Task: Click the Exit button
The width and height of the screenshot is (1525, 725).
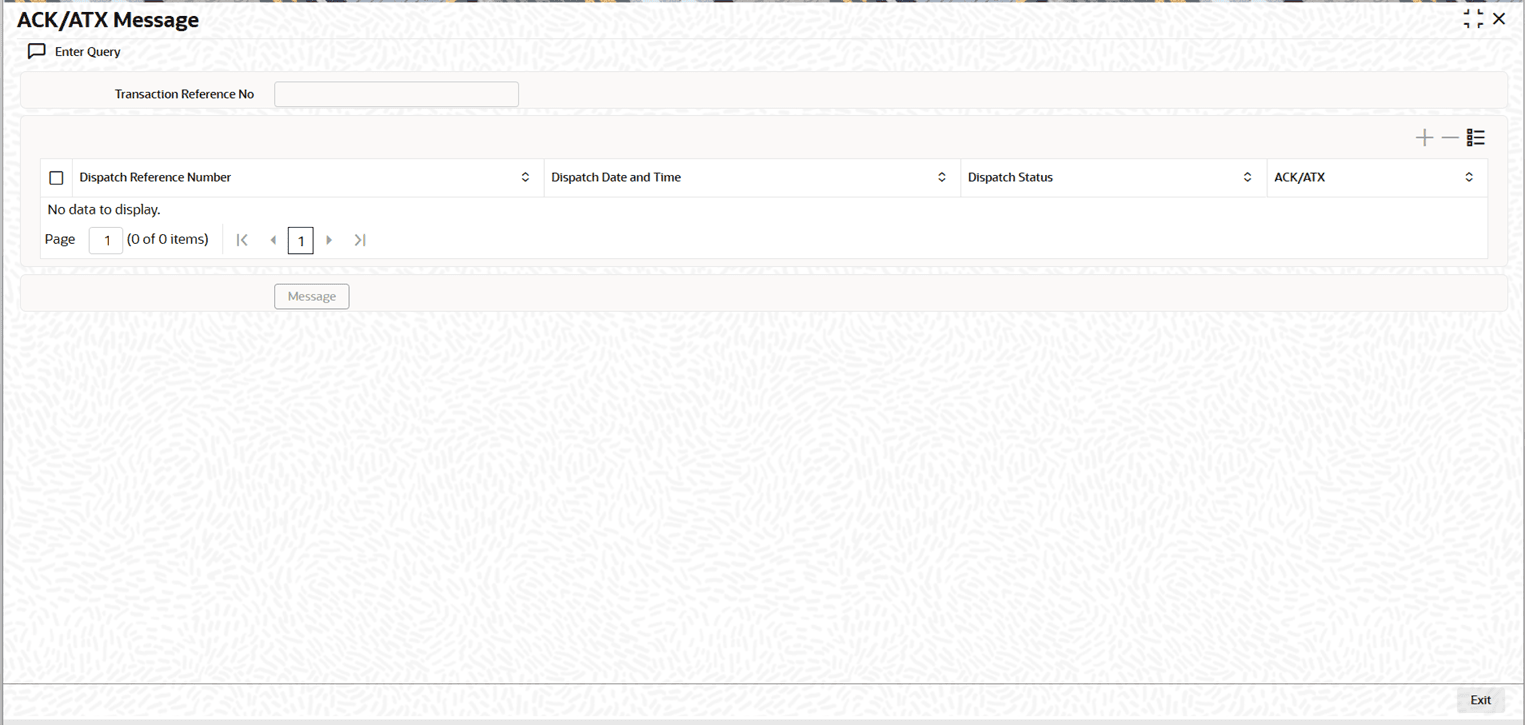Action: pyautogui.click(x=1481, y=700)
